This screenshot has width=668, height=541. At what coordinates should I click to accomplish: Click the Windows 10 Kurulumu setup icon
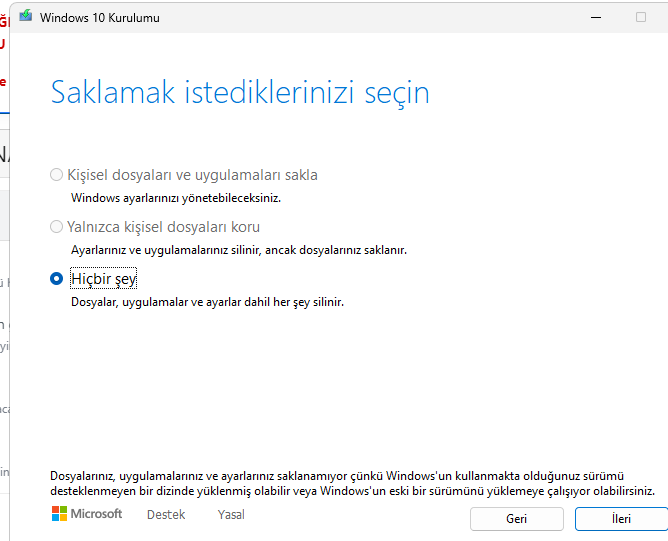point(26,16)
